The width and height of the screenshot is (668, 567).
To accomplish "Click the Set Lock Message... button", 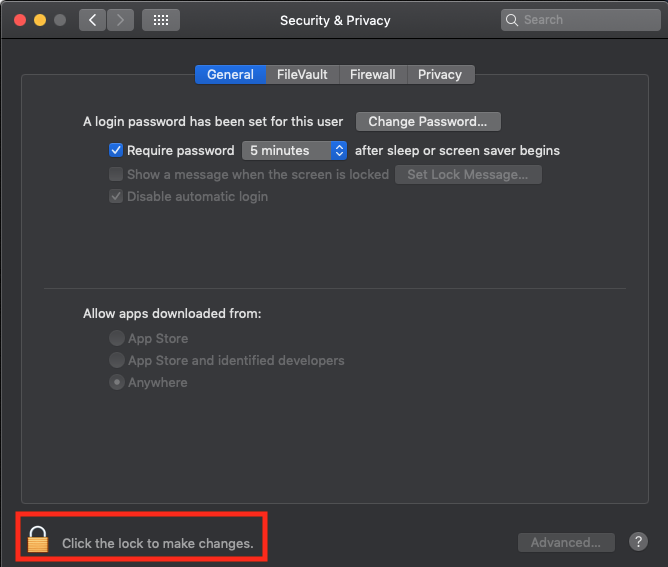I will [x=468, y=175].
